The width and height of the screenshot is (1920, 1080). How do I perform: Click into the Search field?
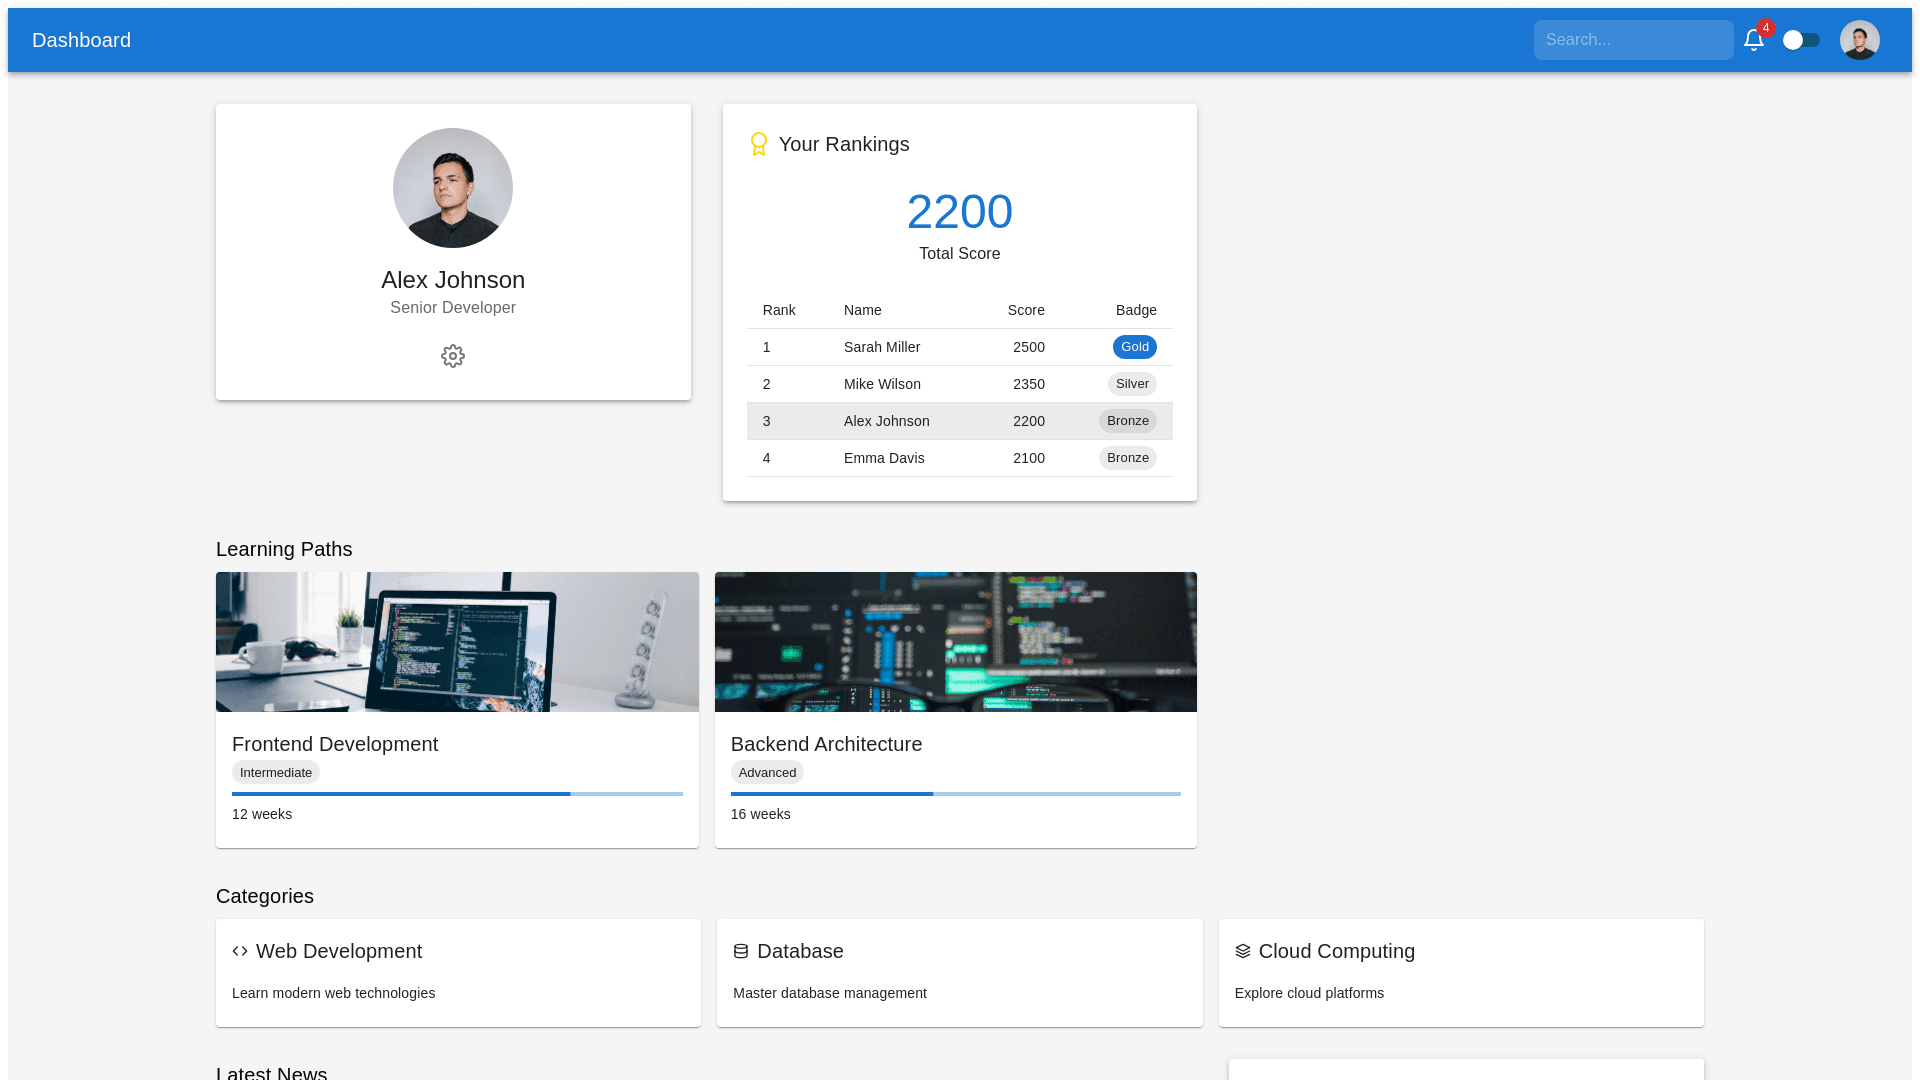(1633, 40)
